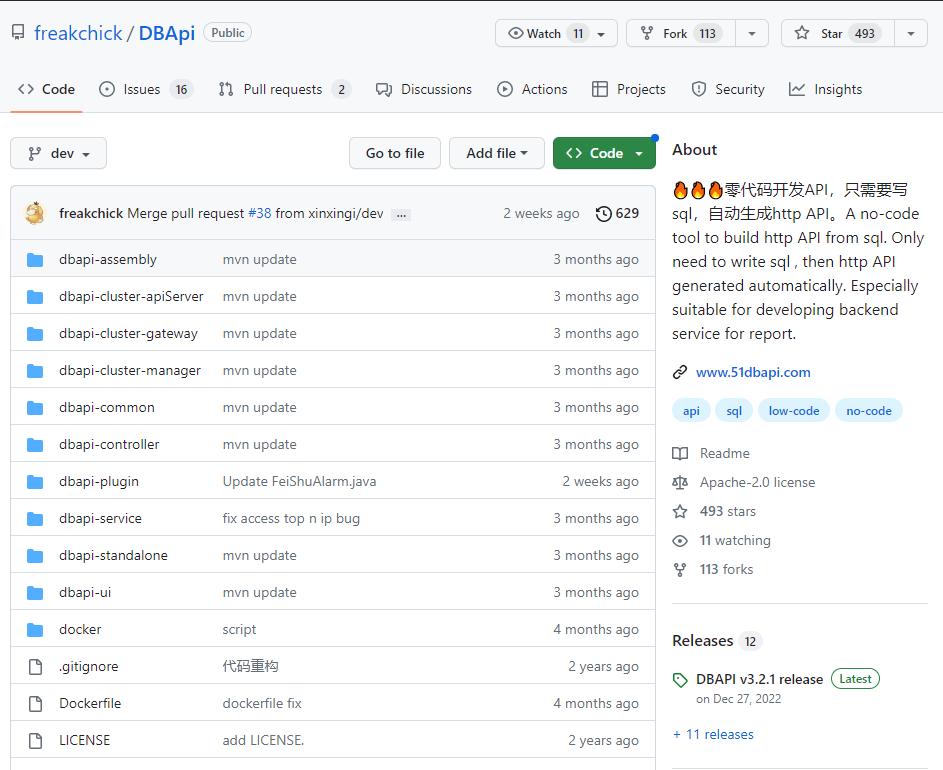
Task: Click the dbapi-plugin folder icon
Action: [35, 481]
